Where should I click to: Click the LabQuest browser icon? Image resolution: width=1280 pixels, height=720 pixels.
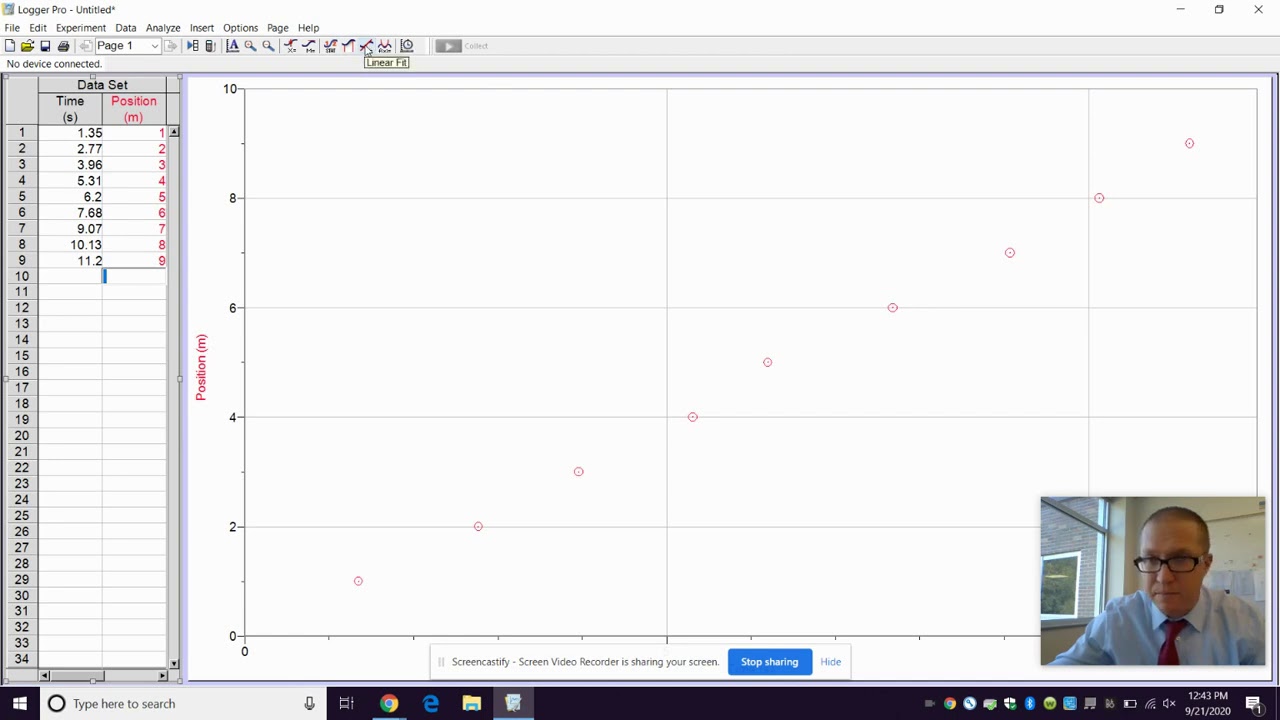210,46
